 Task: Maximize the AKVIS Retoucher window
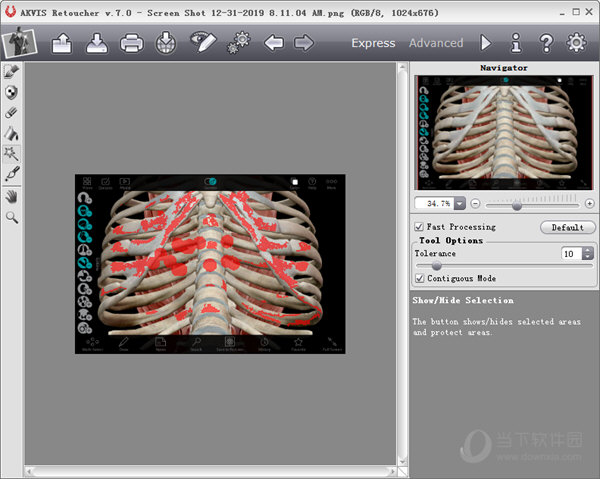point(576,12)
